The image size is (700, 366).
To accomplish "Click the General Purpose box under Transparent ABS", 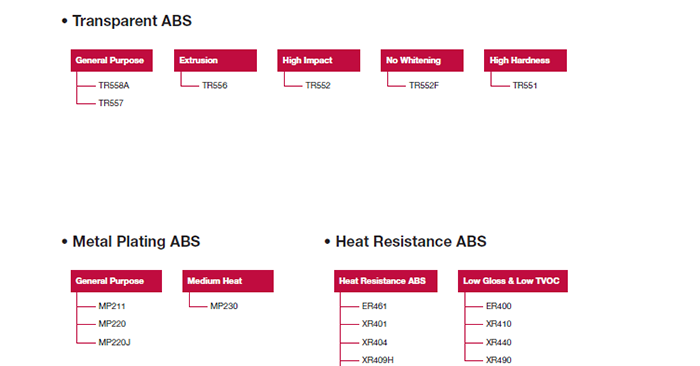I will click(x=112, y=60).
